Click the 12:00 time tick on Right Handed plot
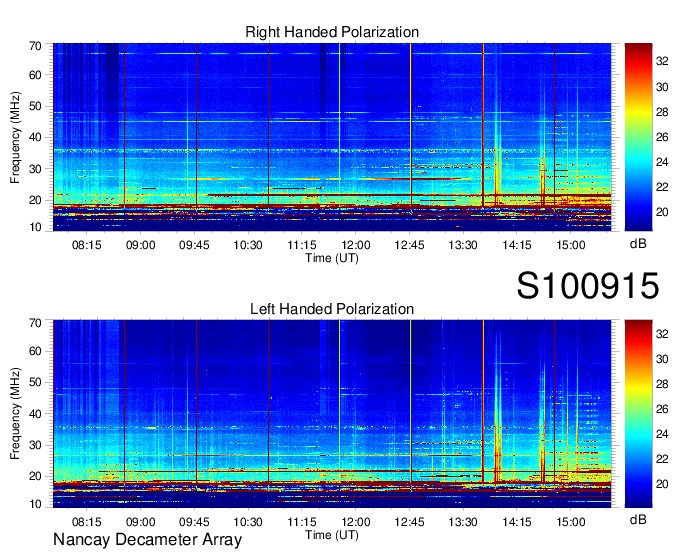The width and height of the screenshot is (680, 552). tap(356, 245)
